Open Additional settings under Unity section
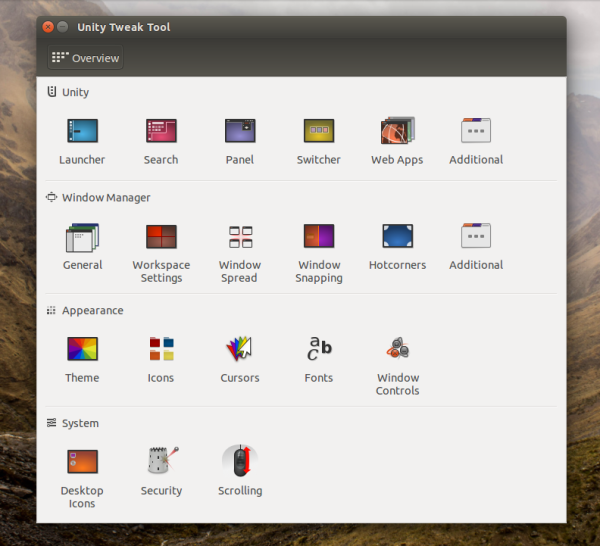This screenshot has height=546, width=600. pos(476,131)
